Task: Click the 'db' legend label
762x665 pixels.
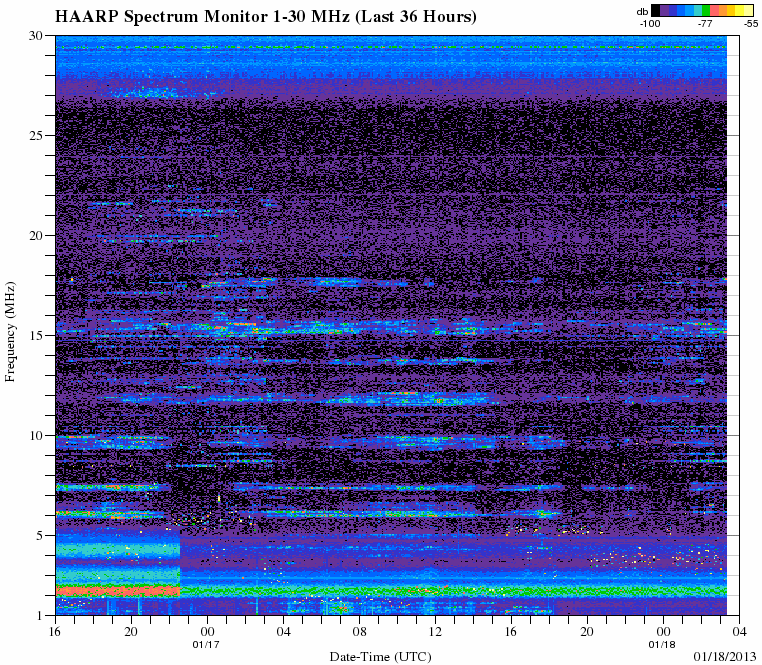Action: (642, 12)
